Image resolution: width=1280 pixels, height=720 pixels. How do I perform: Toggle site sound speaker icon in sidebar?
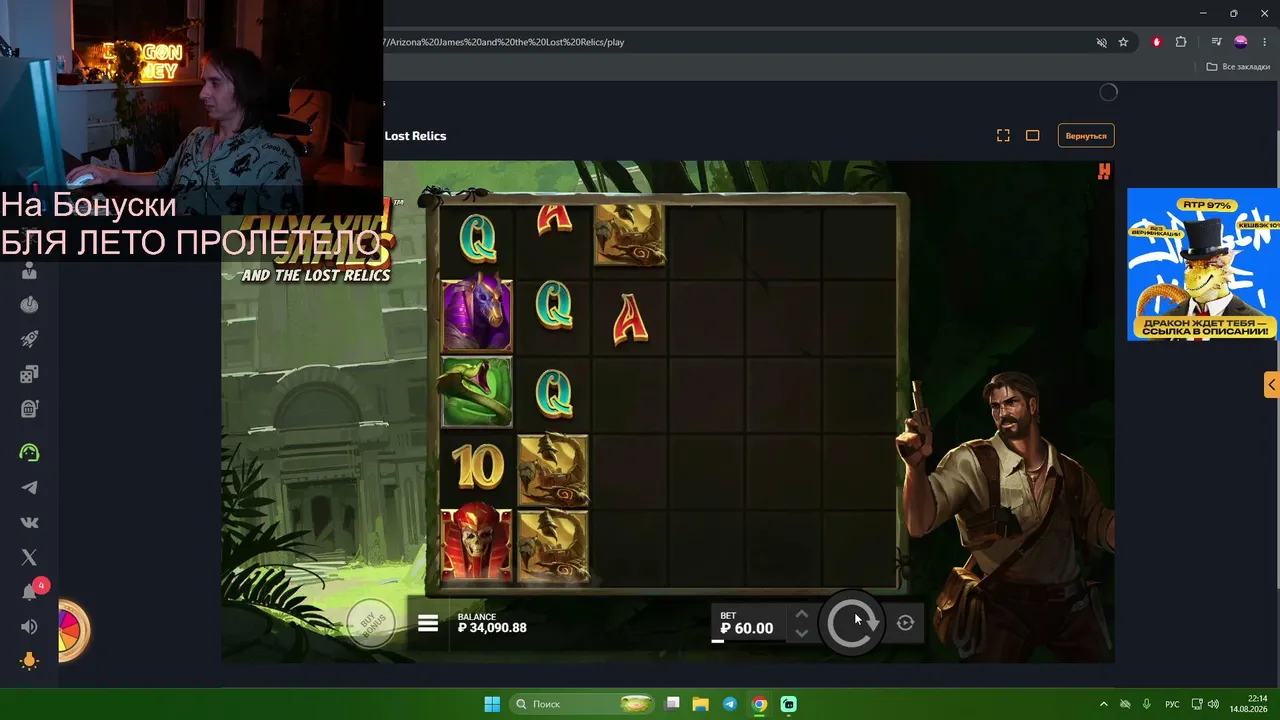[x=29, y=626]
